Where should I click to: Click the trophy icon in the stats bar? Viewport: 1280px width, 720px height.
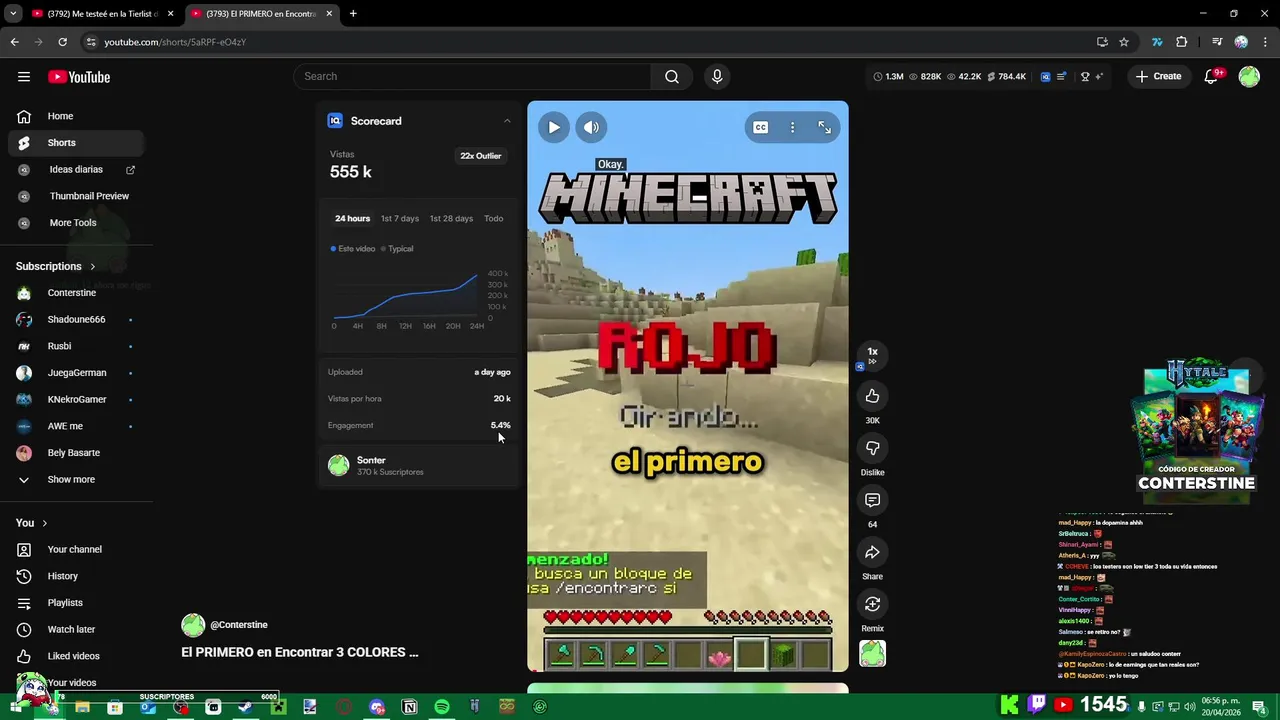[x=1085, y=76]
